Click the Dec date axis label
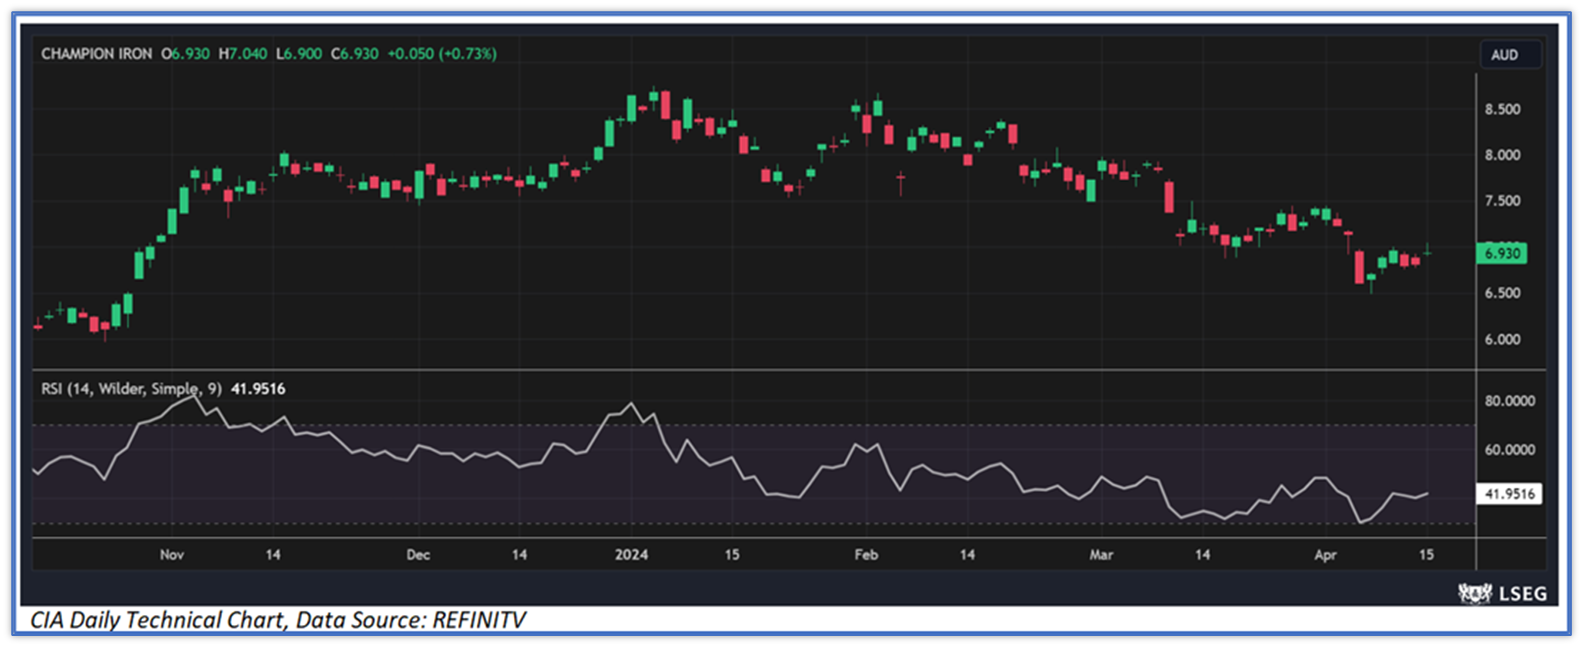The image size is (1583, 647). pos(418,554)
